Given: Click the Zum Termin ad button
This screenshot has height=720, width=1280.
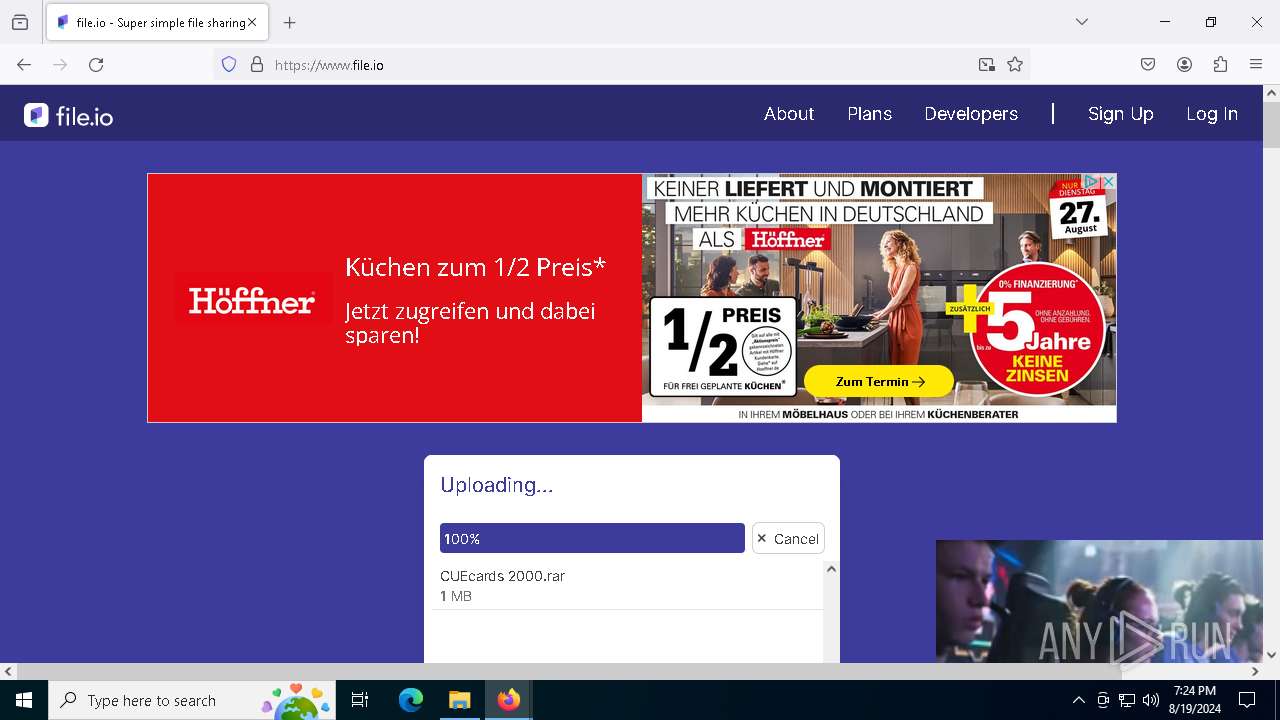Looking at the screenshot, I should point(879,381).
